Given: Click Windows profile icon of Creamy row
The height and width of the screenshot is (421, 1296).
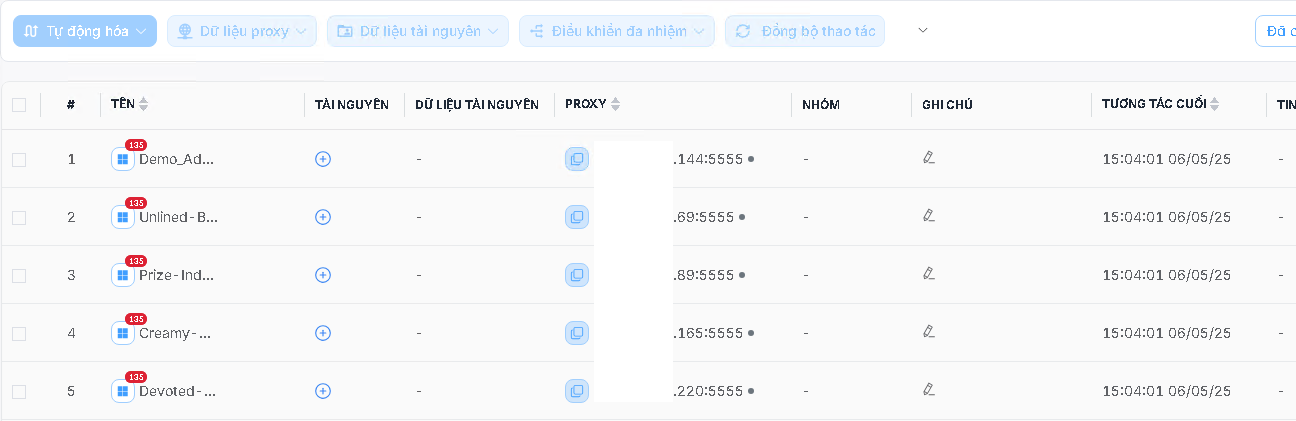Looking at the screenshot, I should point(122,333).
